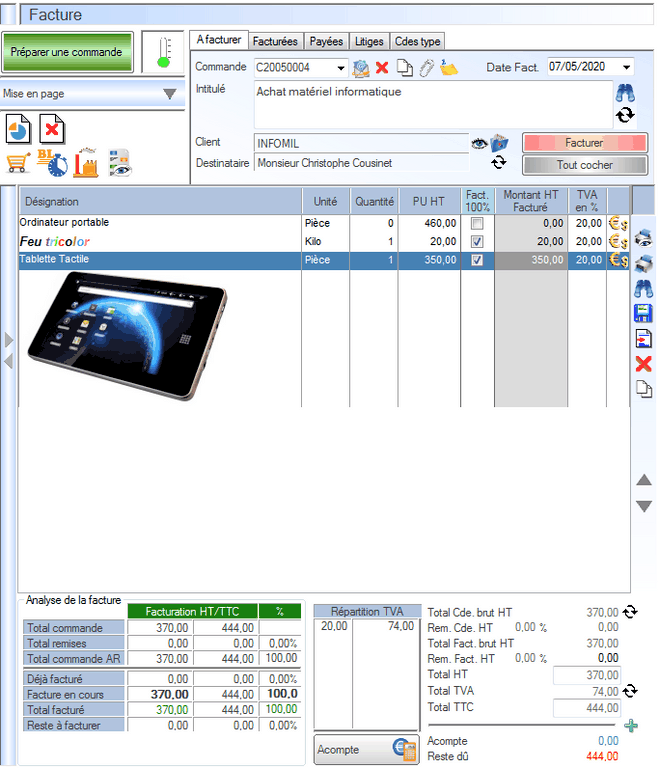
Task: Open the Litiges tab
Action: click(368, 41)
